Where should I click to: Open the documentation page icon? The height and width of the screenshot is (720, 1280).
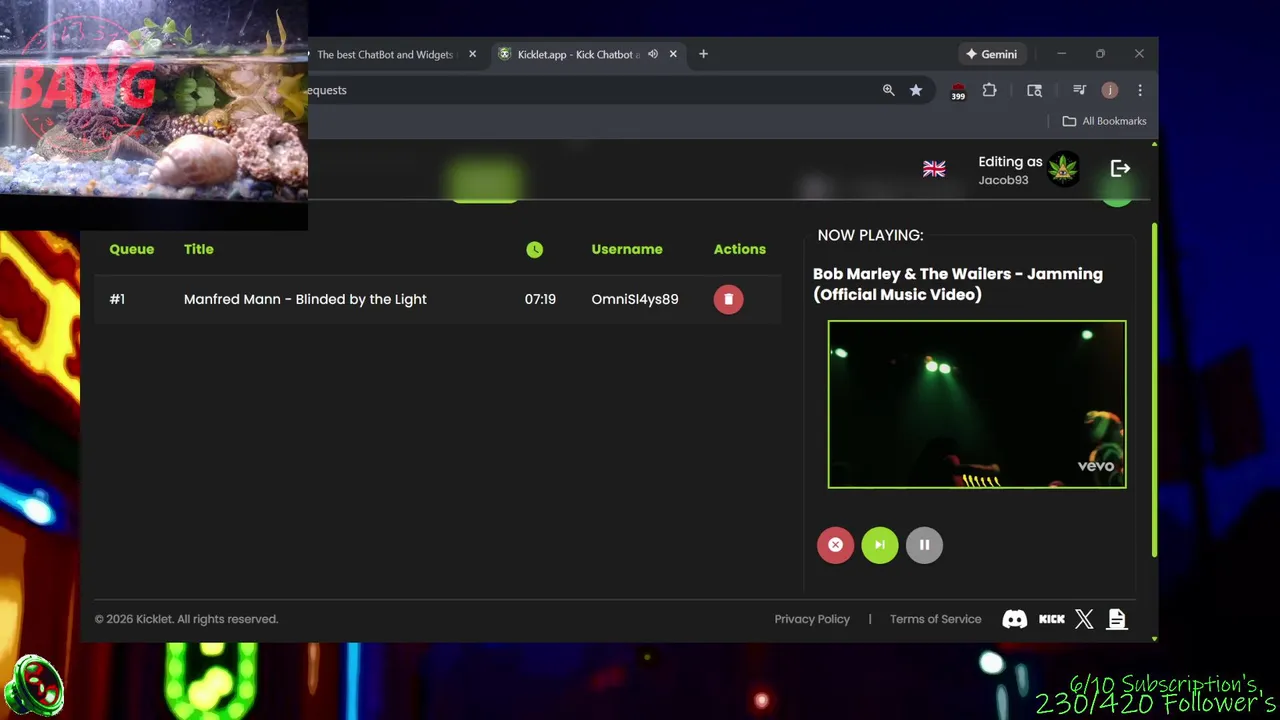pos(1117,619)
